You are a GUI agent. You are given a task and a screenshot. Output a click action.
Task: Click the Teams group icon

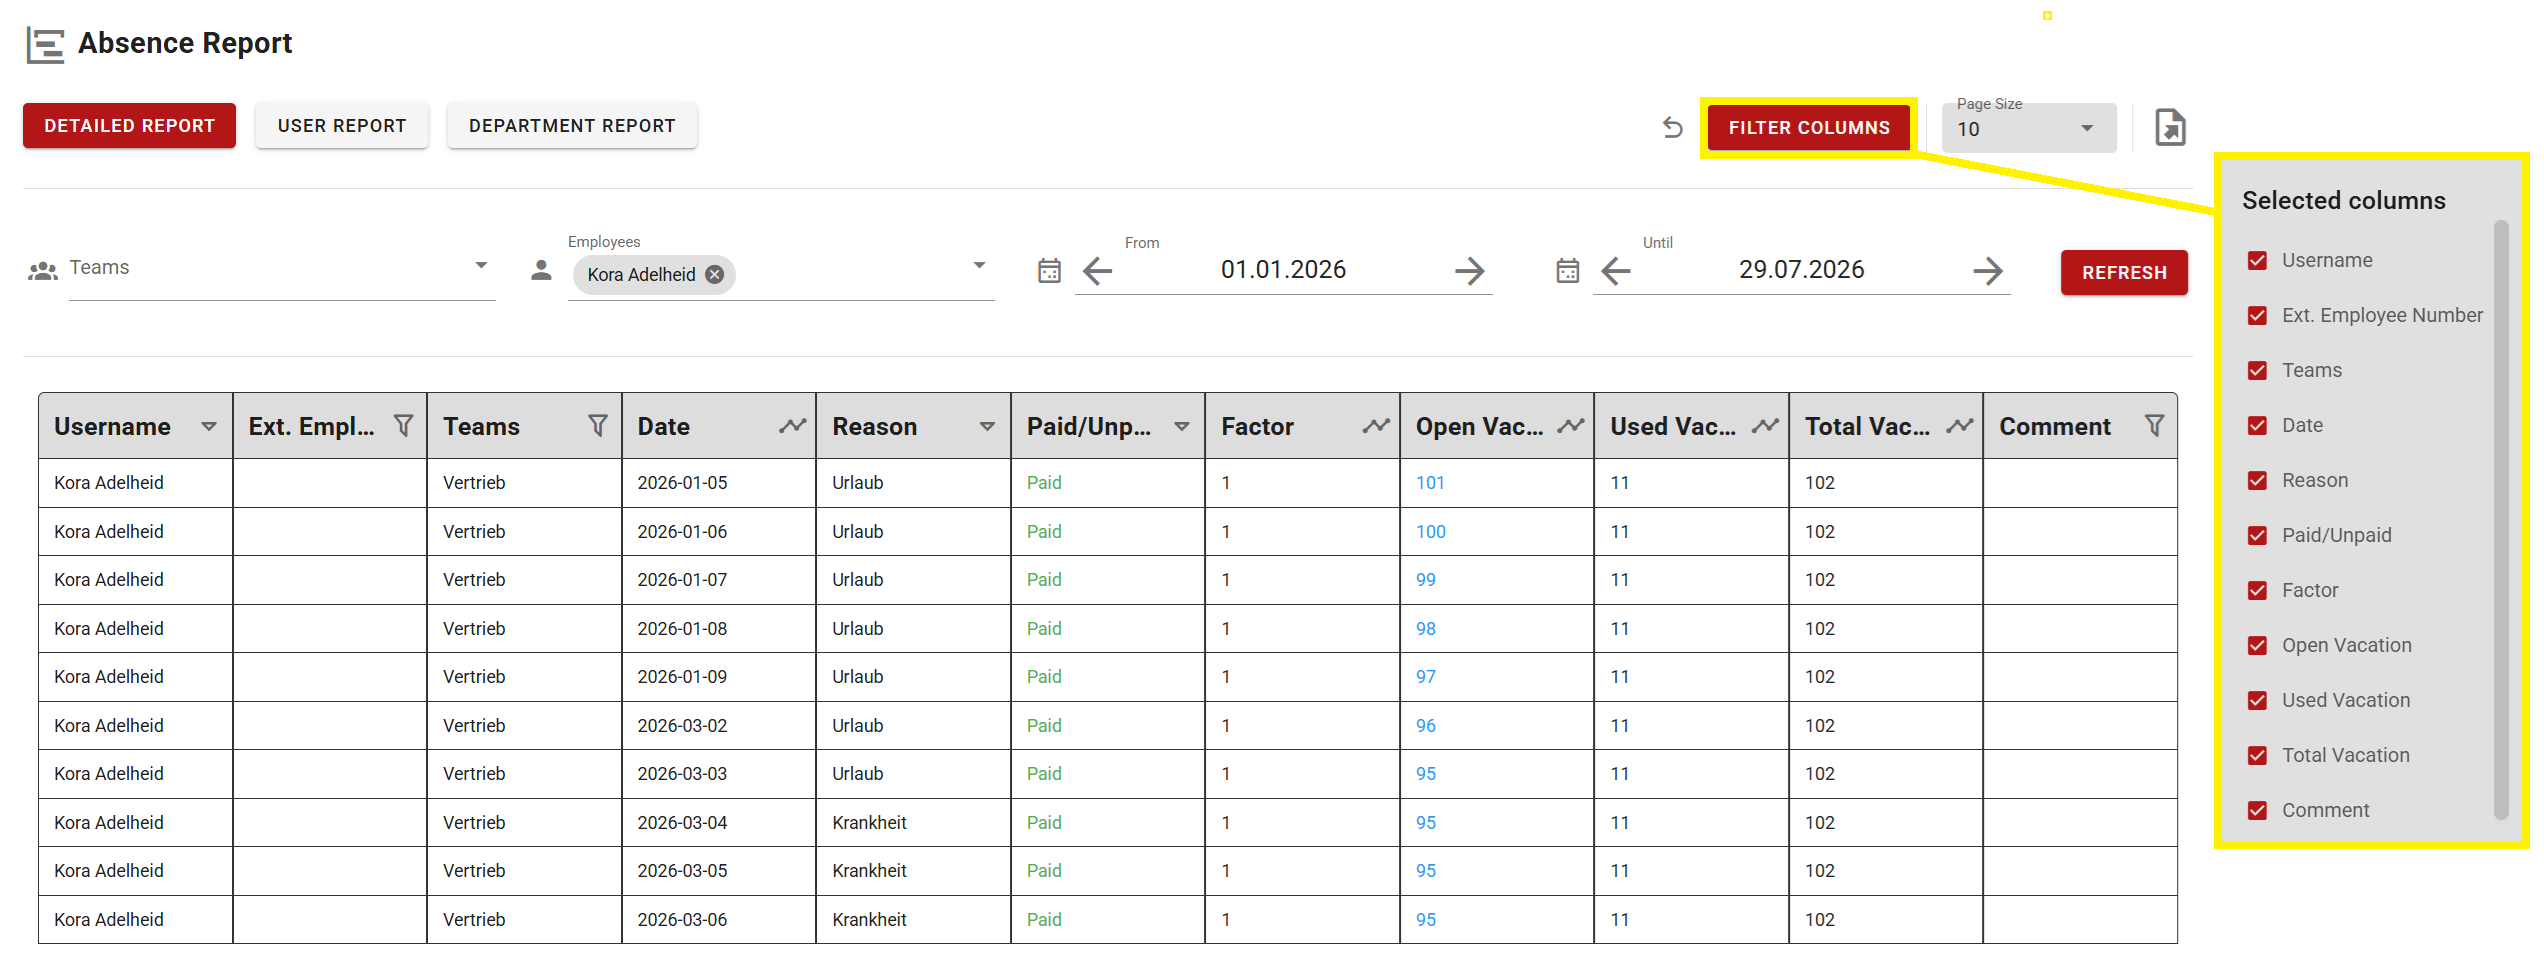(43, 270)
